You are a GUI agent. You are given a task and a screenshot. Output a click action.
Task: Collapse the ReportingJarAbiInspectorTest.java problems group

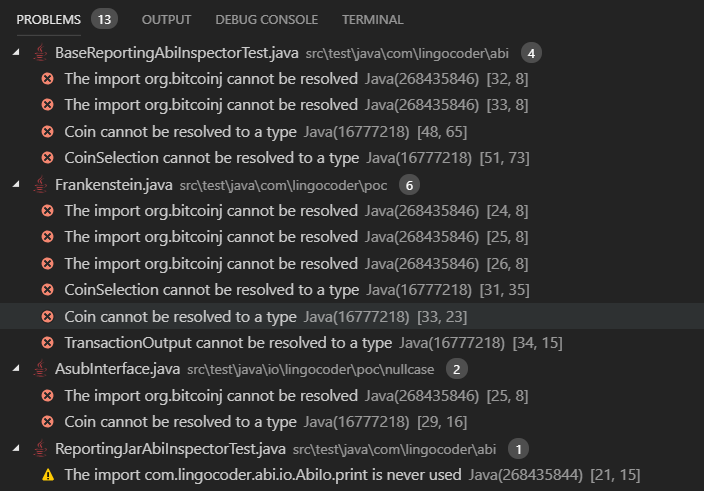click(x=16, y=448)
